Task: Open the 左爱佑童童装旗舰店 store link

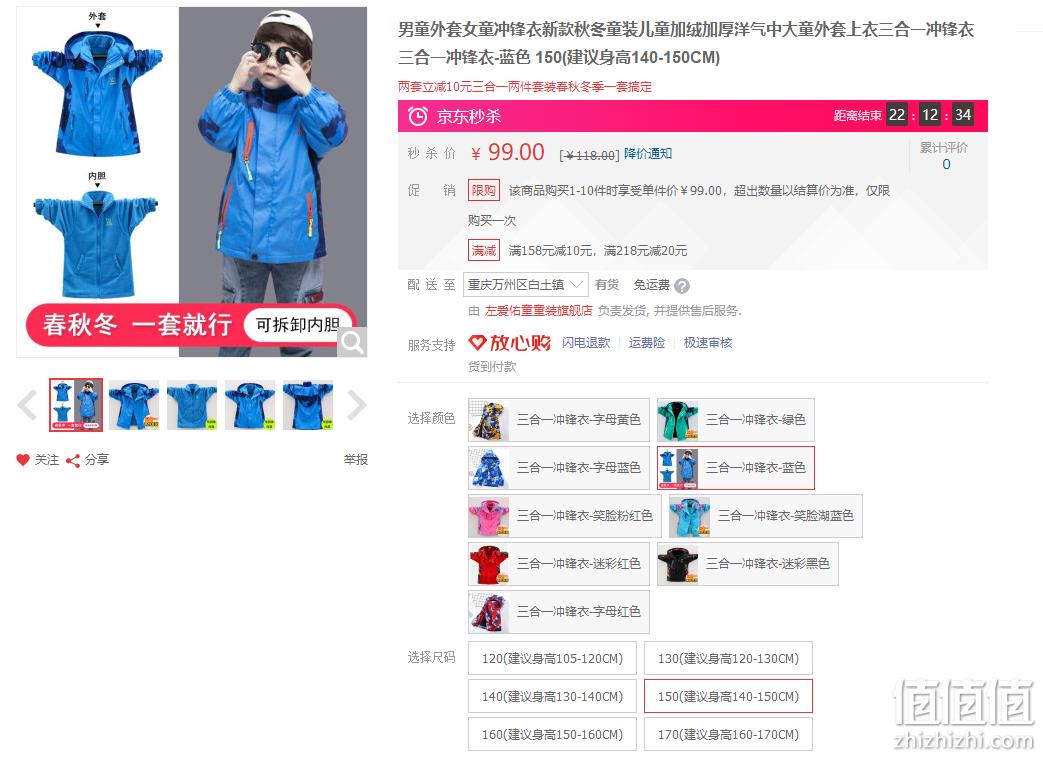Action: click(539, 311)
